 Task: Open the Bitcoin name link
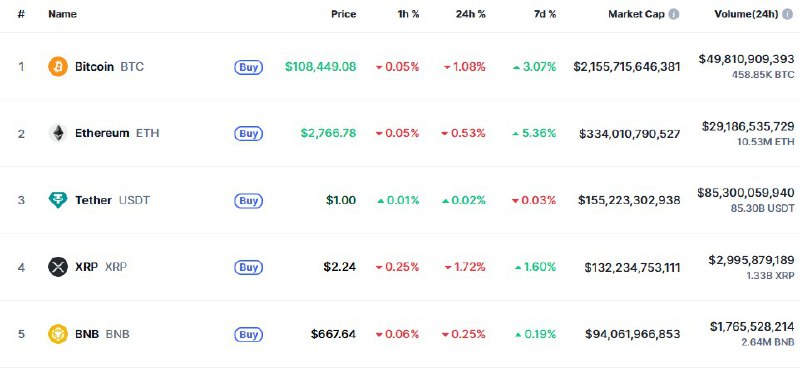click(x=94, y=67)
